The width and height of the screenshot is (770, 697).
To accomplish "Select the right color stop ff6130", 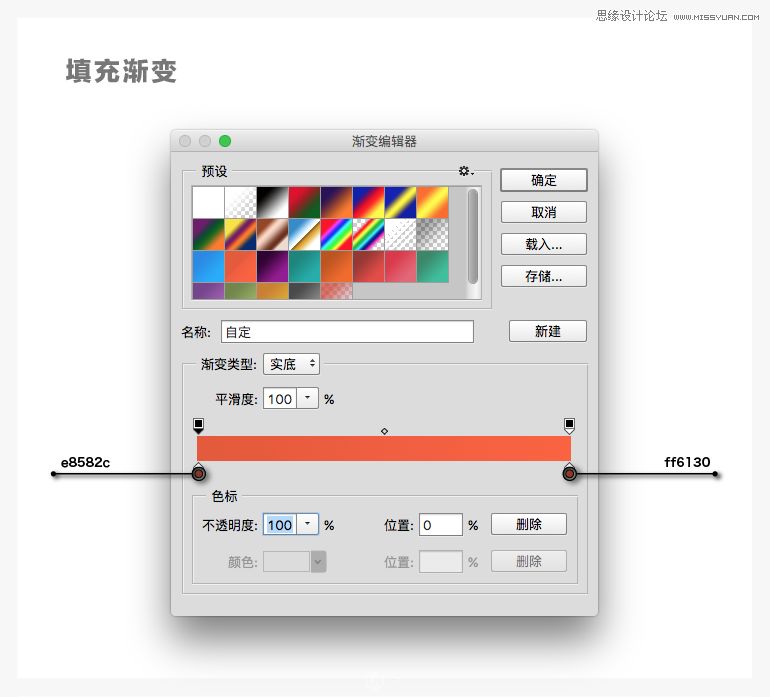I will (x=569, y=472).
